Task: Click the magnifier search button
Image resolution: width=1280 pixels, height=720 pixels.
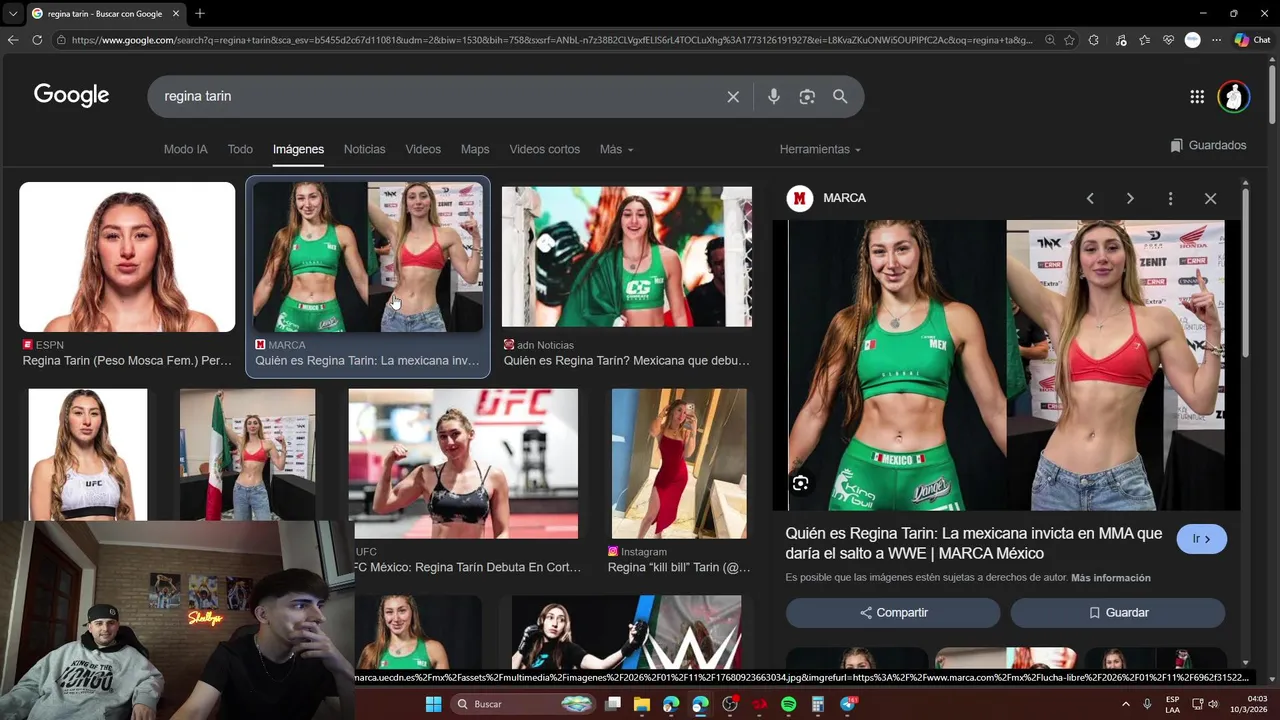Action: pyautogui.click(x=840, y=97)
